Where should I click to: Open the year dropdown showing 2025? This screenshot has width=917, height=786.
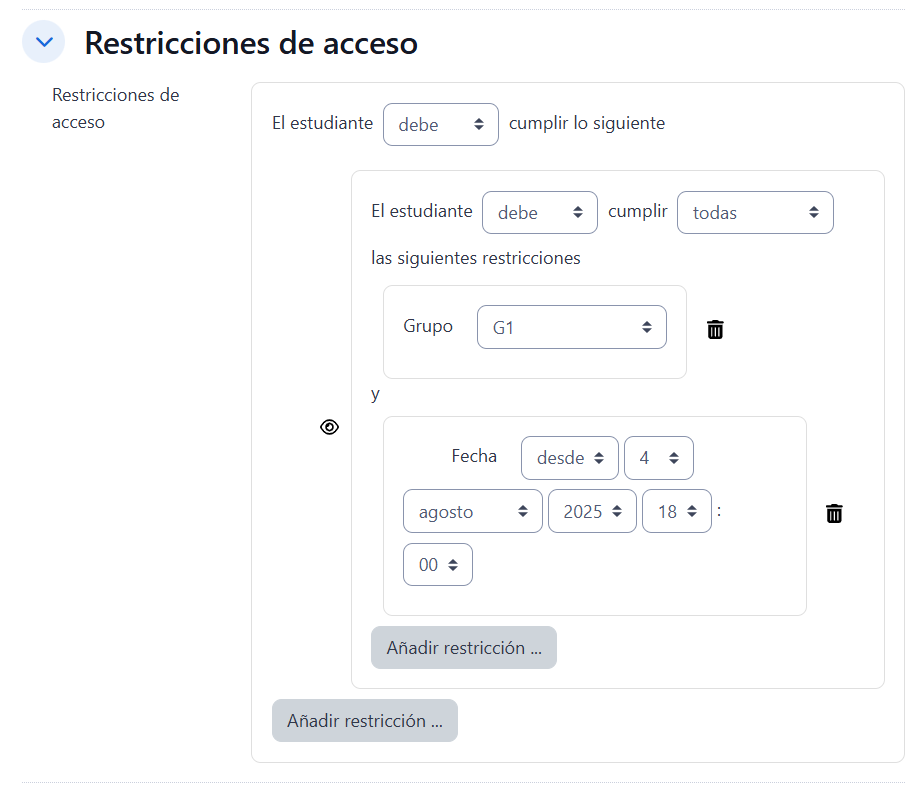click(x=592, y=511)
